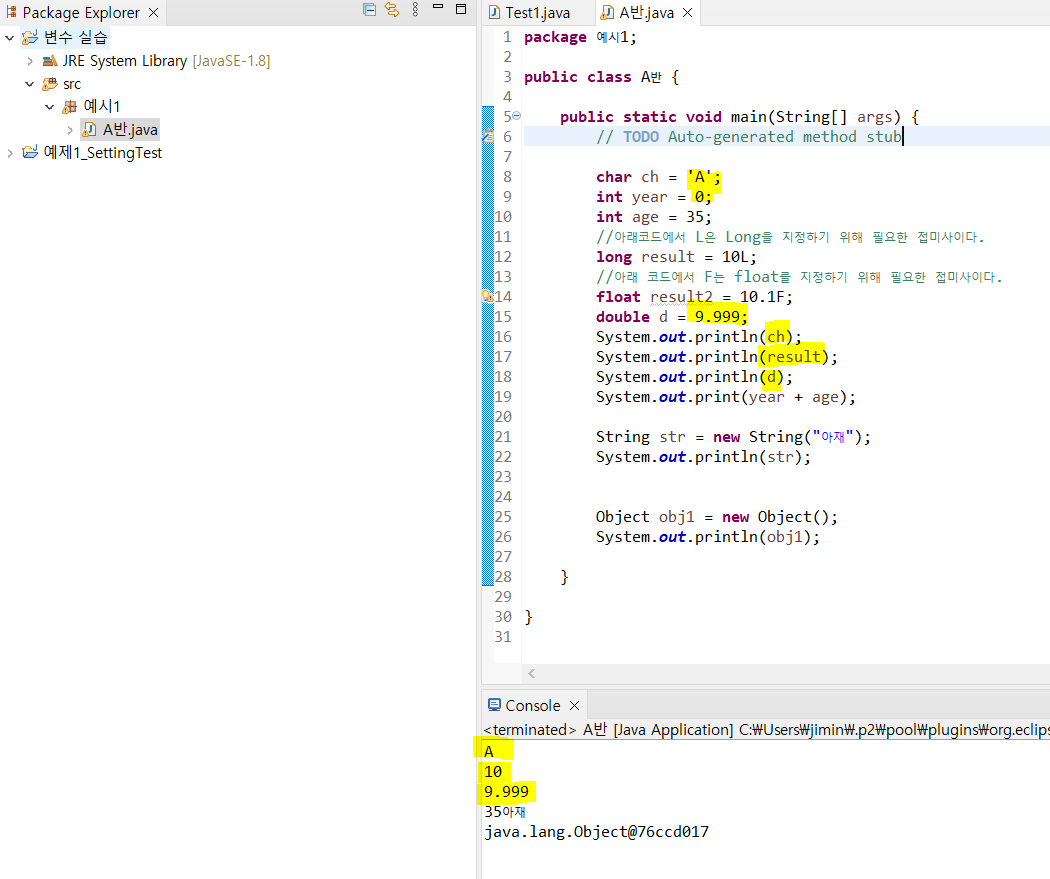This screenshot has width=1050, height=879.
Task: Select 변수 실습 project icon
Action: click(x=29, y=37)
